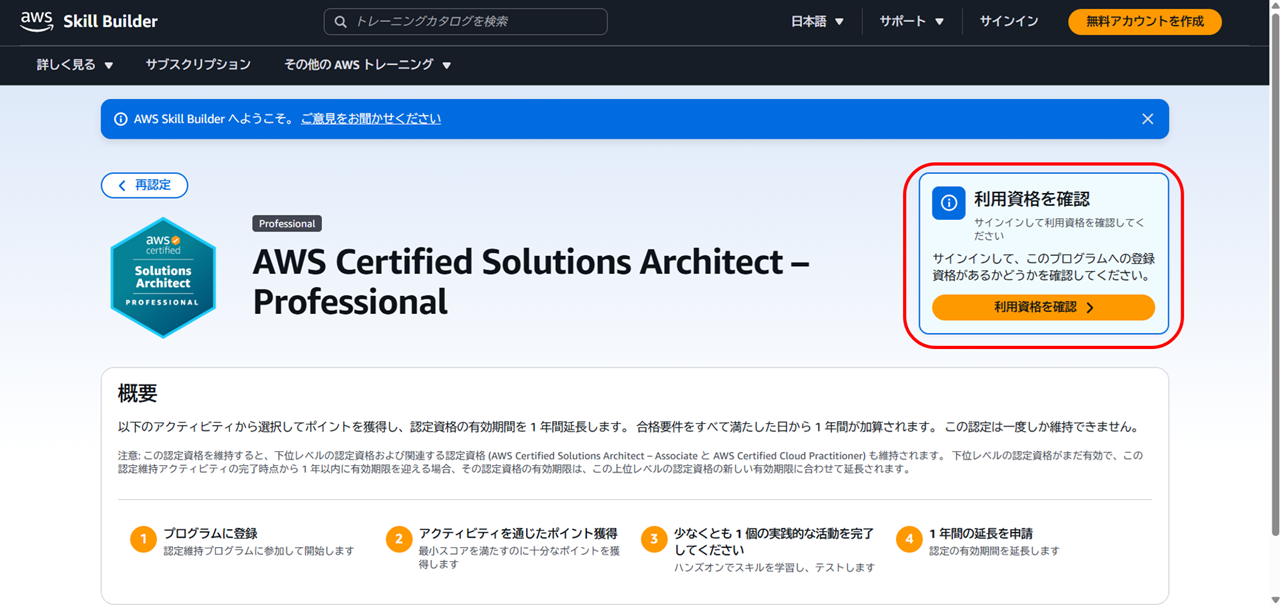Image resolution: width=1280 pixels, height=606 pixels.
Task: Click the search magnifier icon
Action: coord(341,22)
